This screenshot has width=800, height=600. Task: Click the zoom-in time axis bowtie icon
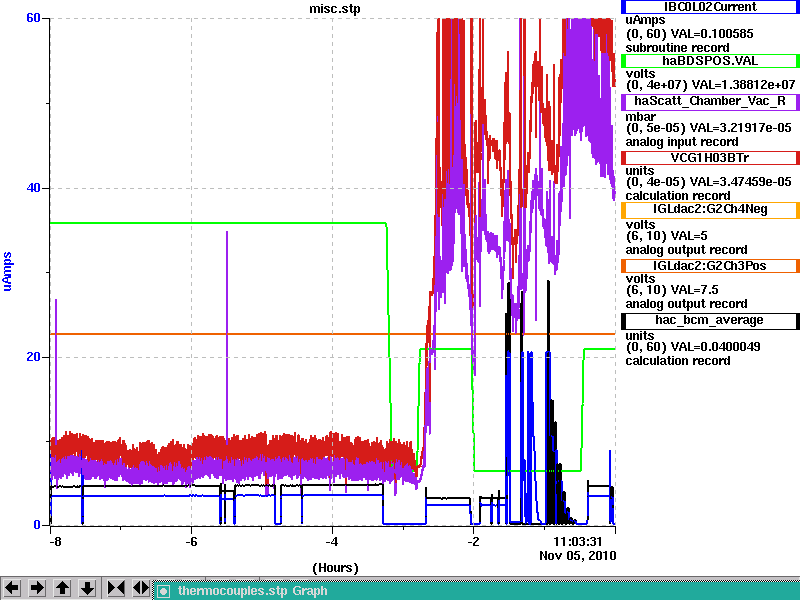[x=116, y=588]
